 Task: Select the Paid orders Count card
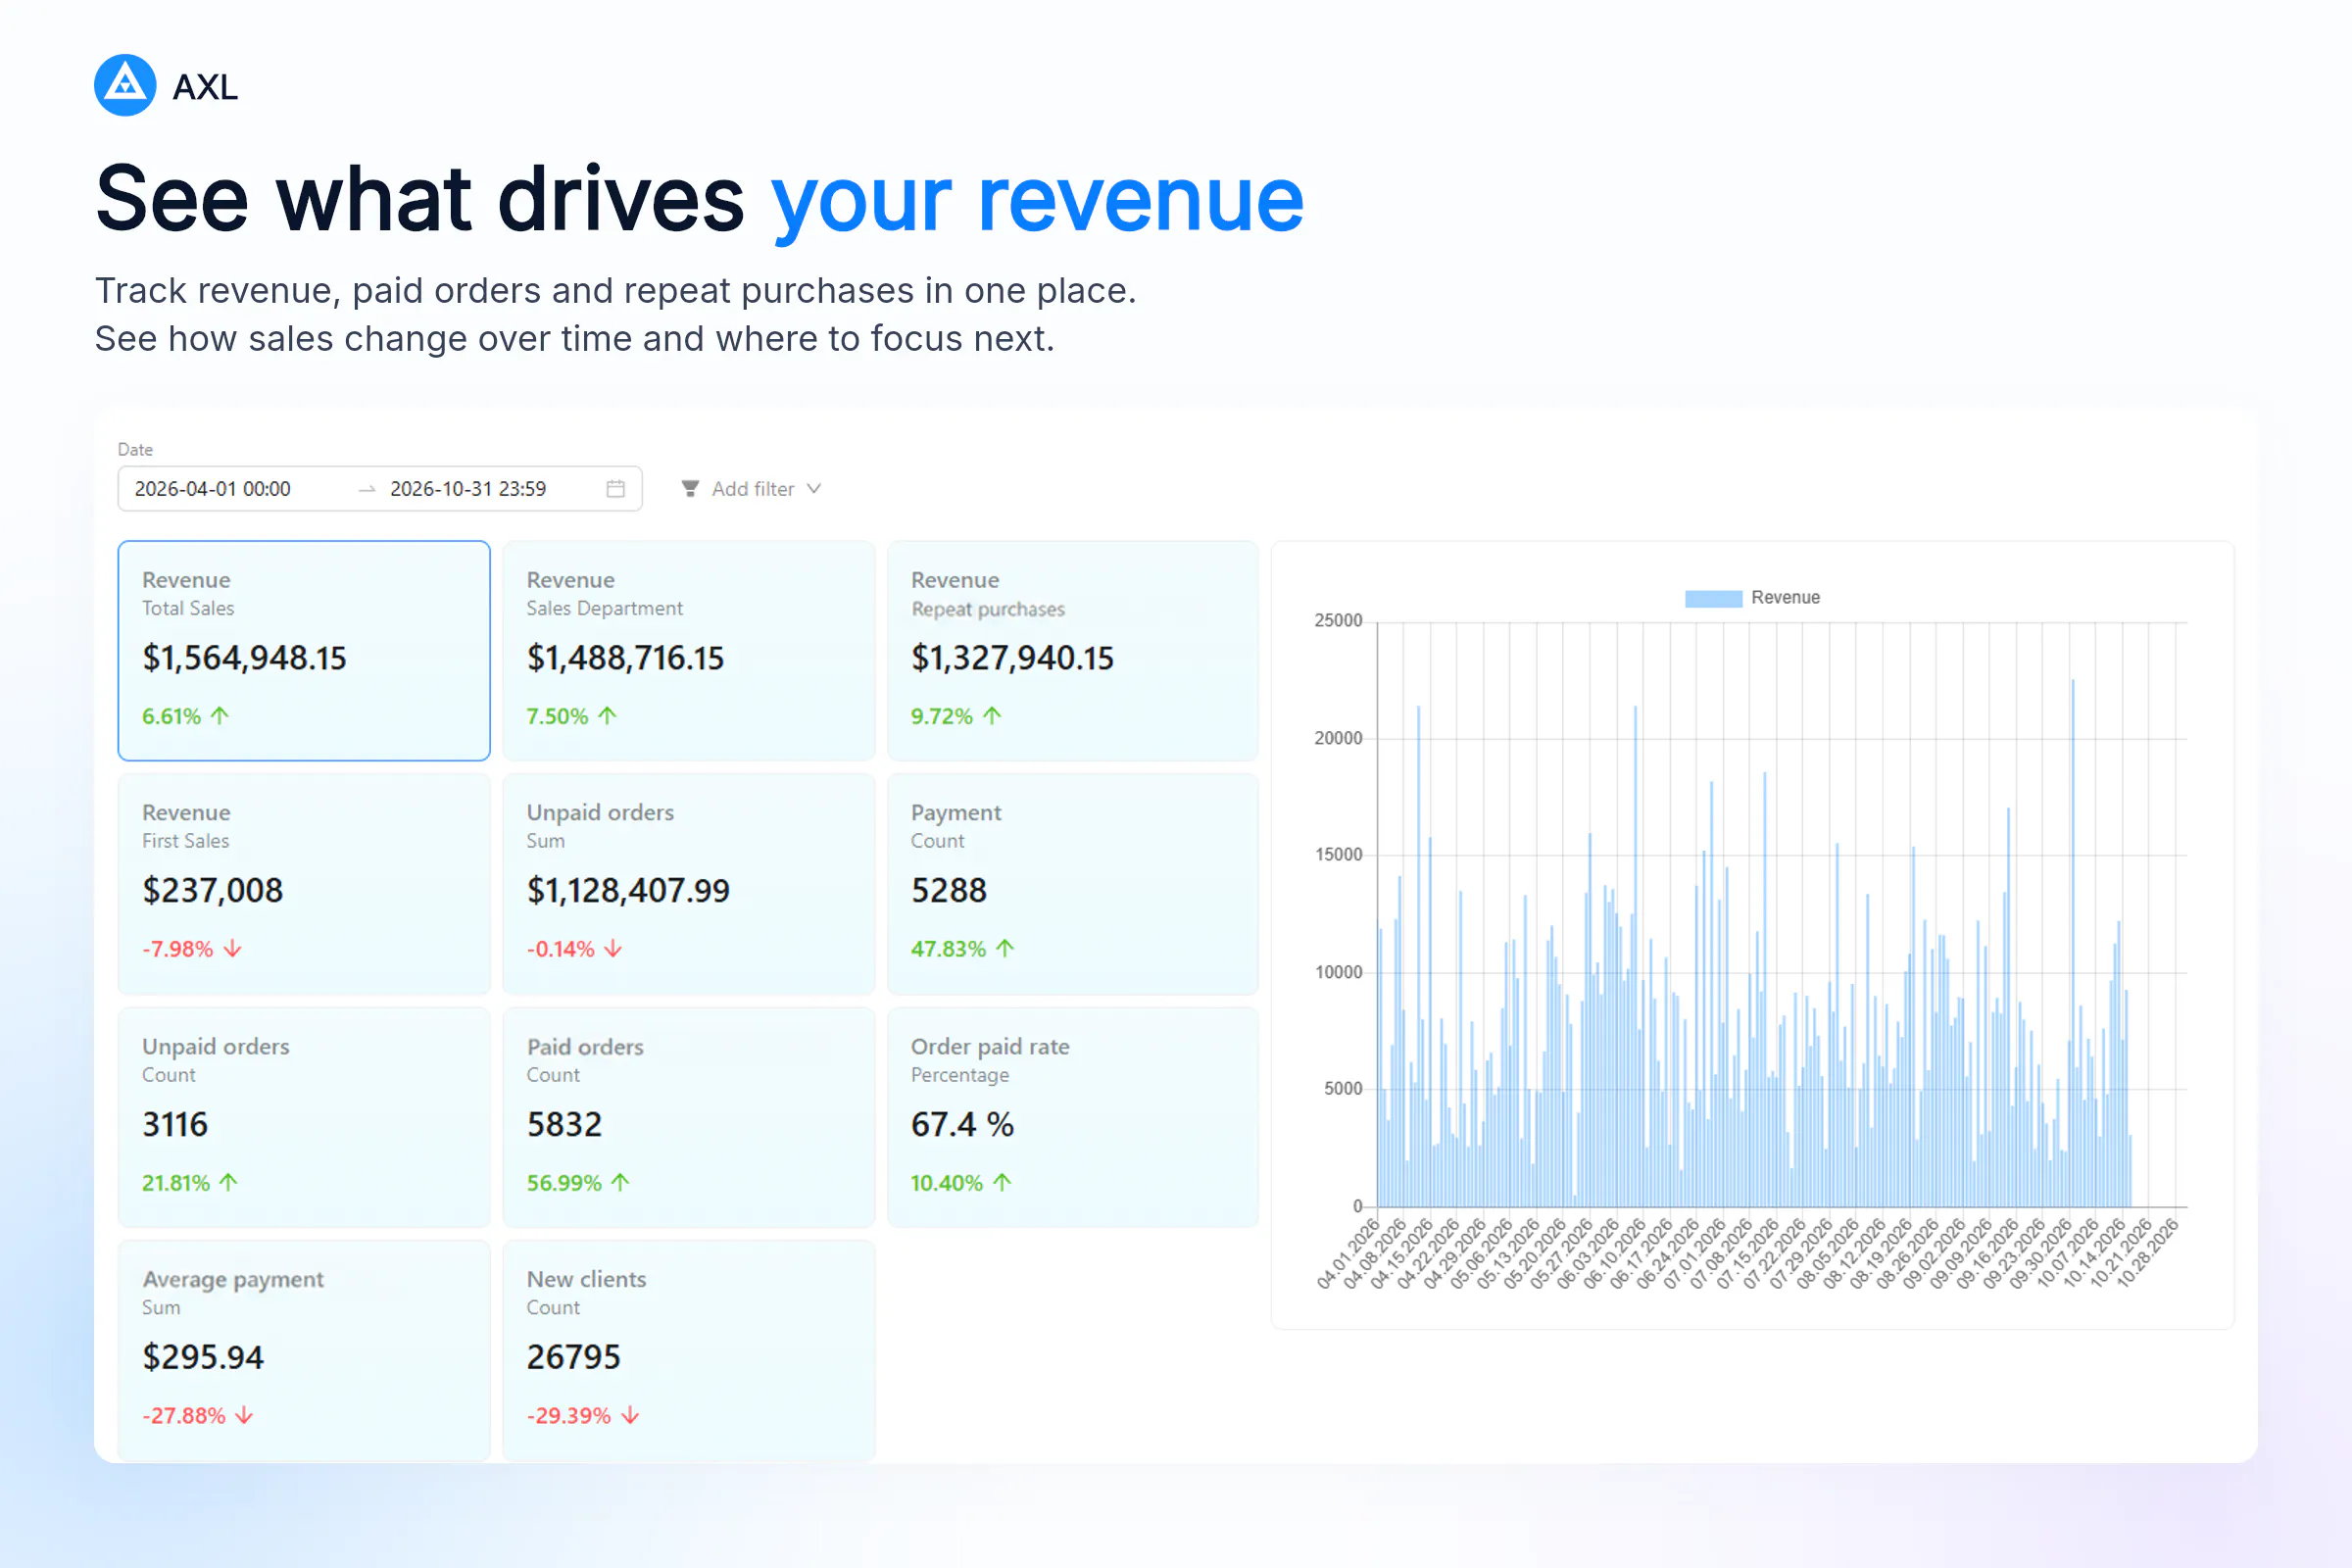pos(689,1118)
